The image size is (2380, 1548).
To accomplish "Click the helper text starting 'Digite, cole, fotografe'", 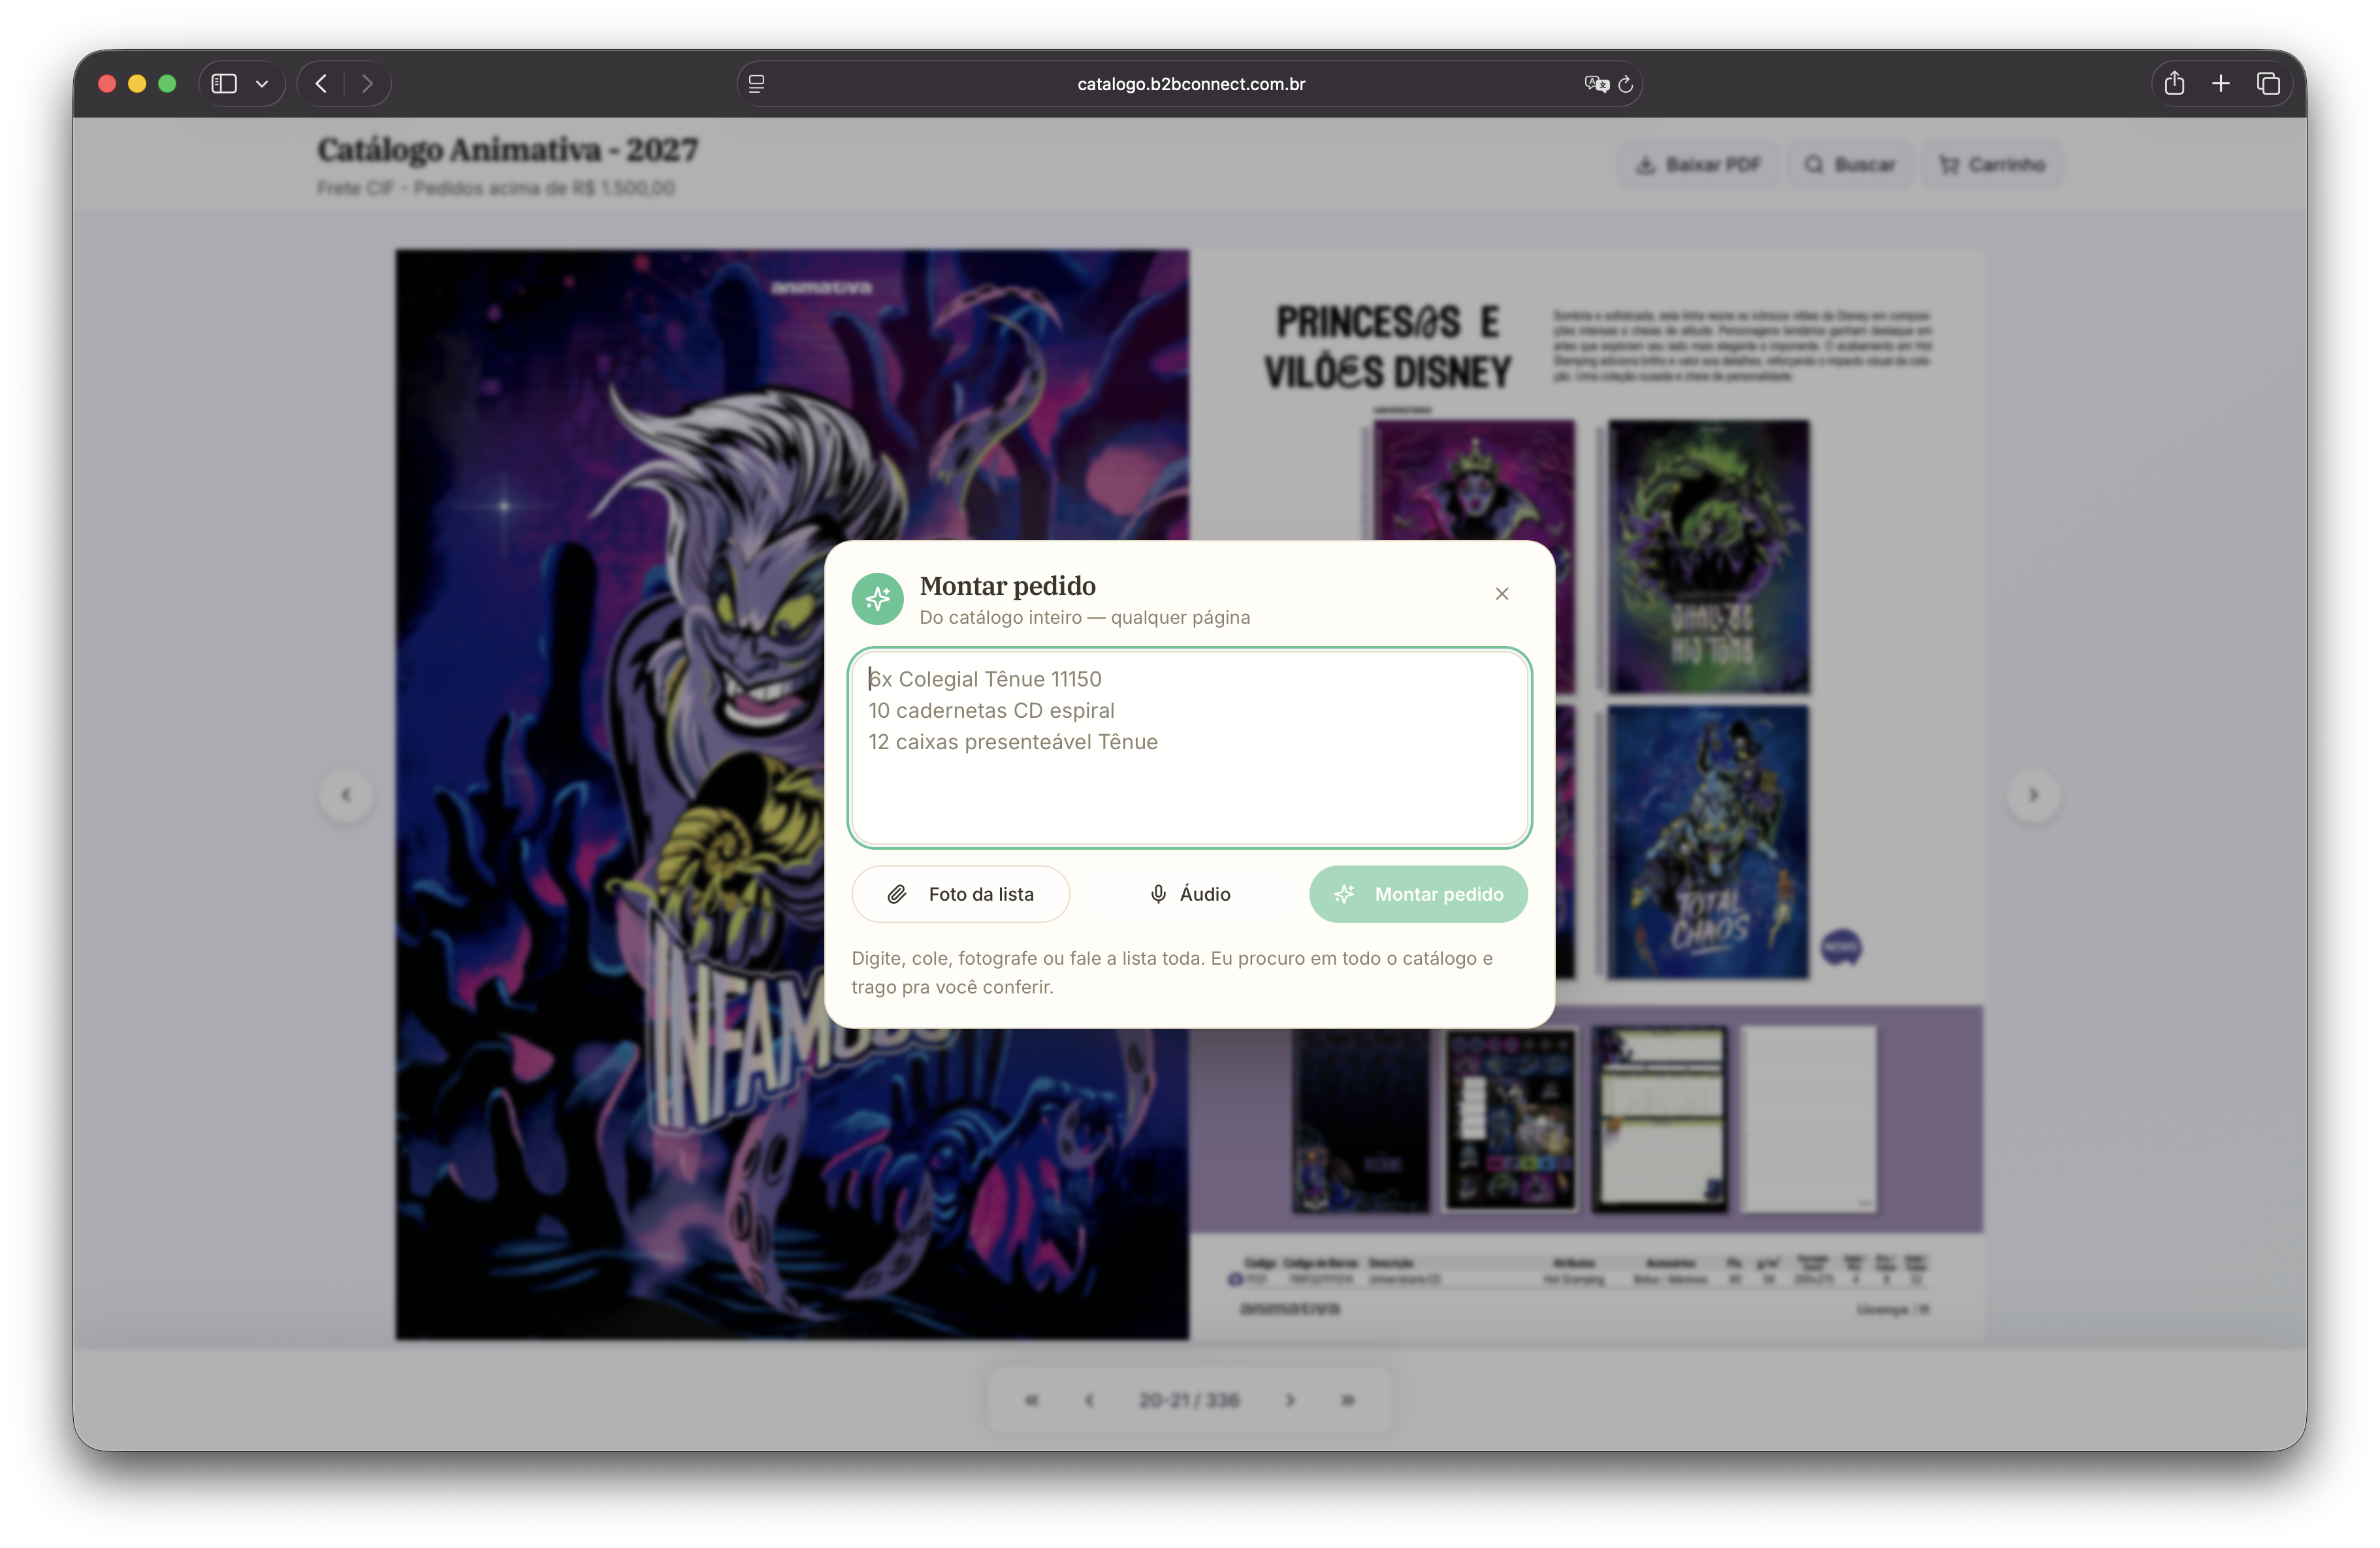I will point(1172,972).
